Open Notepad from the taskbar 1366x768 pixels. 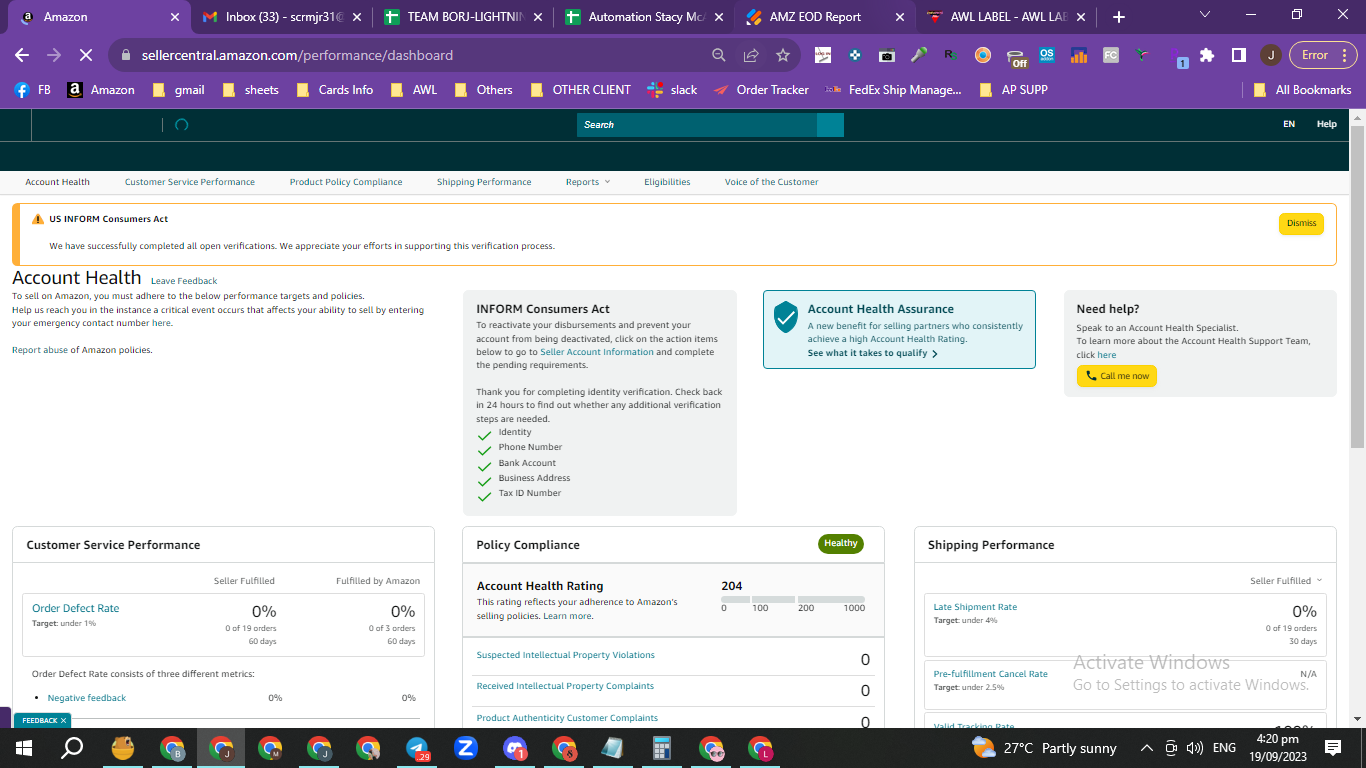(612, 748)
